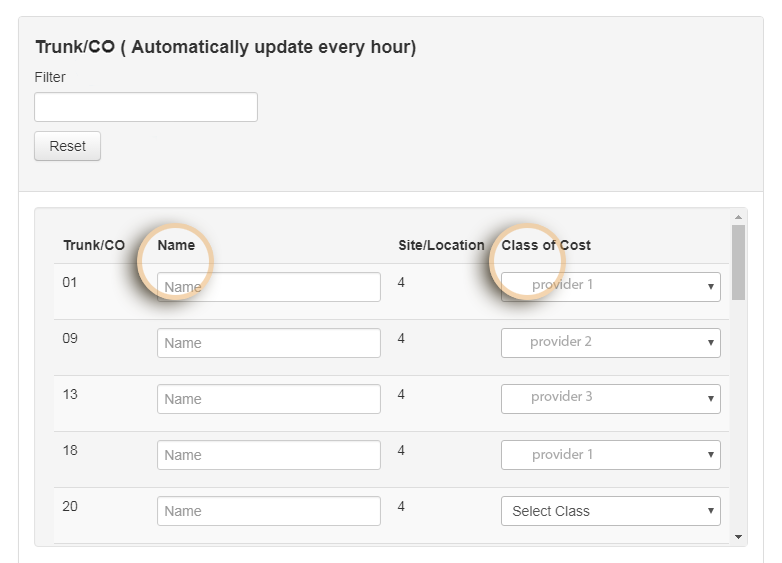Screen dimensions: 782x563
Task: Click the Filter text field
Action: tap(146, 107)
